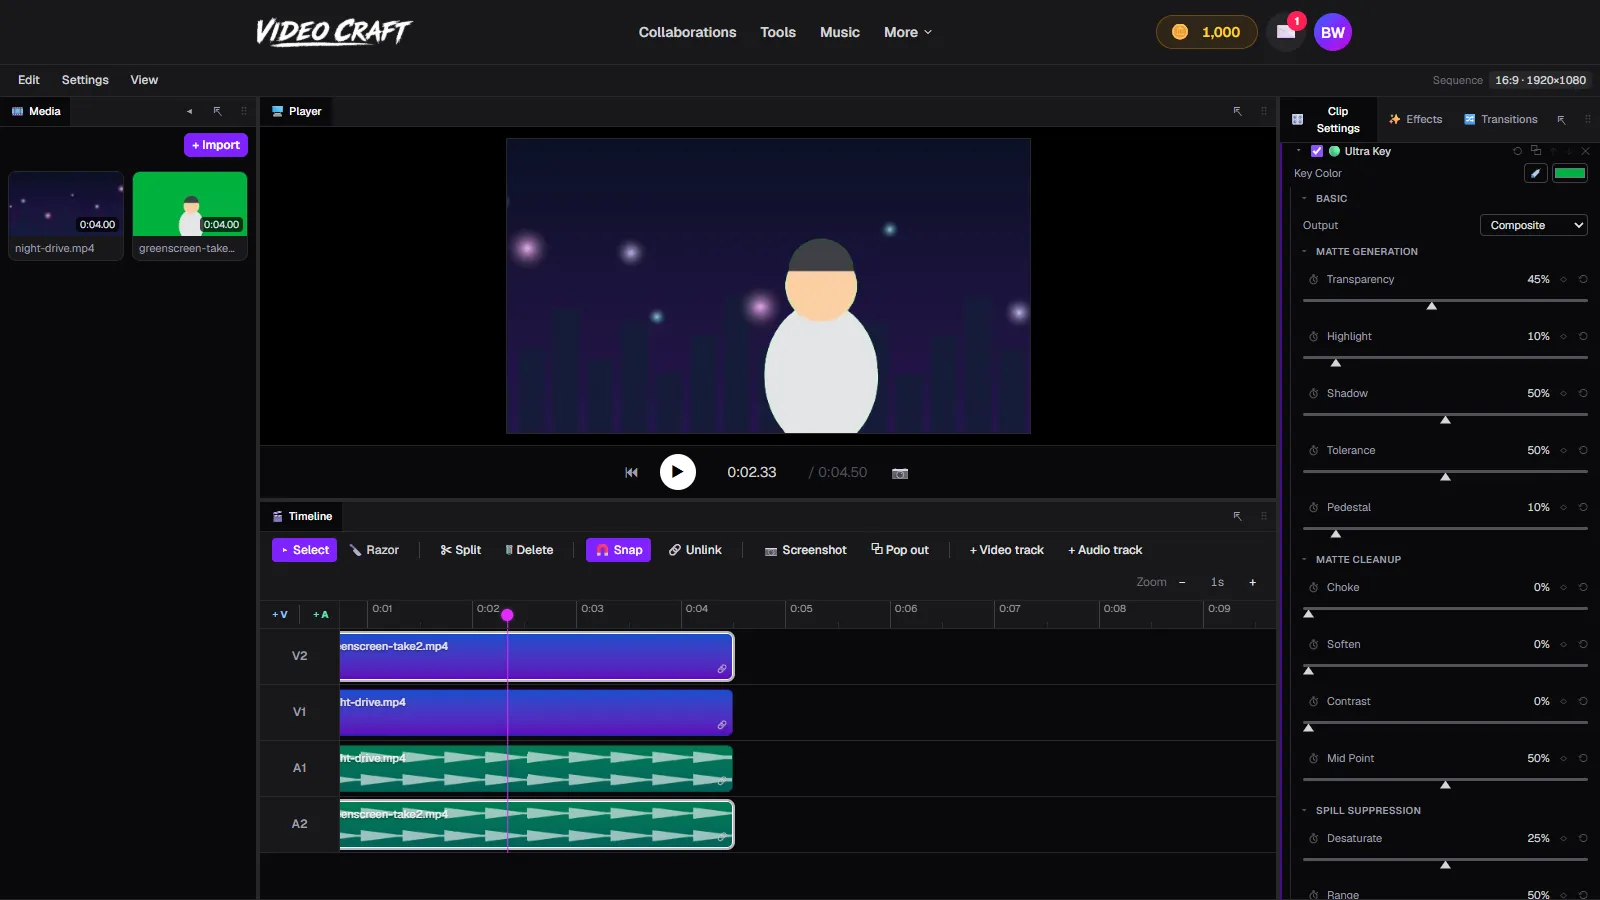Toggle Mid Point stopwatch animation
This screenshot has width=1600, height=900.
[x=1314, y=759]
